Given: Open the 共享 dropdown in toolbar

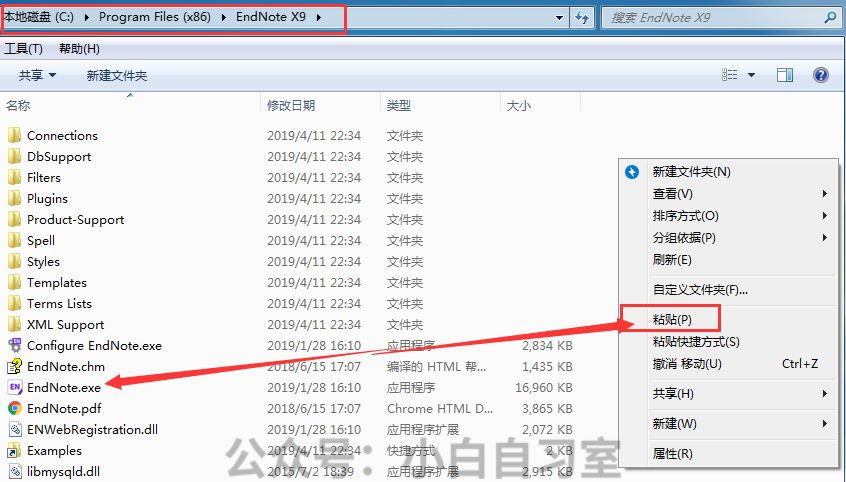Looking at the screenshot, I should (38, 75).
